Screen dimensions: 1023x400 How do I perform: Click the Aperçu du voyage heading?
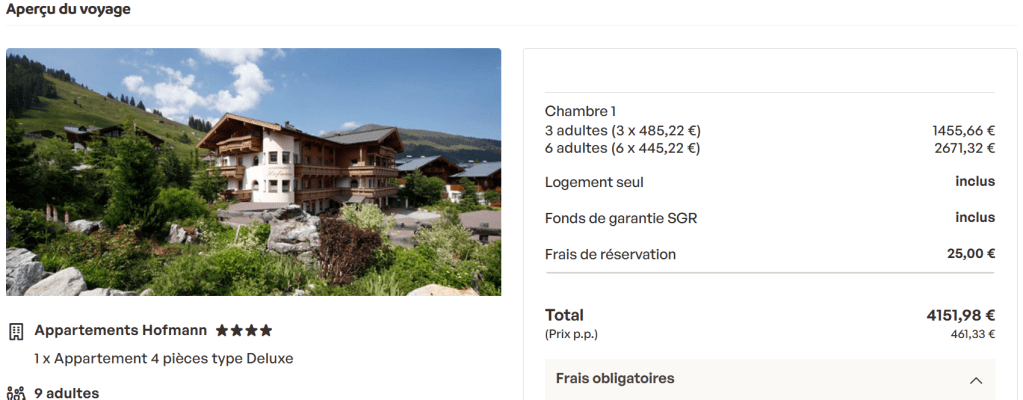click(x=68, y=9)
